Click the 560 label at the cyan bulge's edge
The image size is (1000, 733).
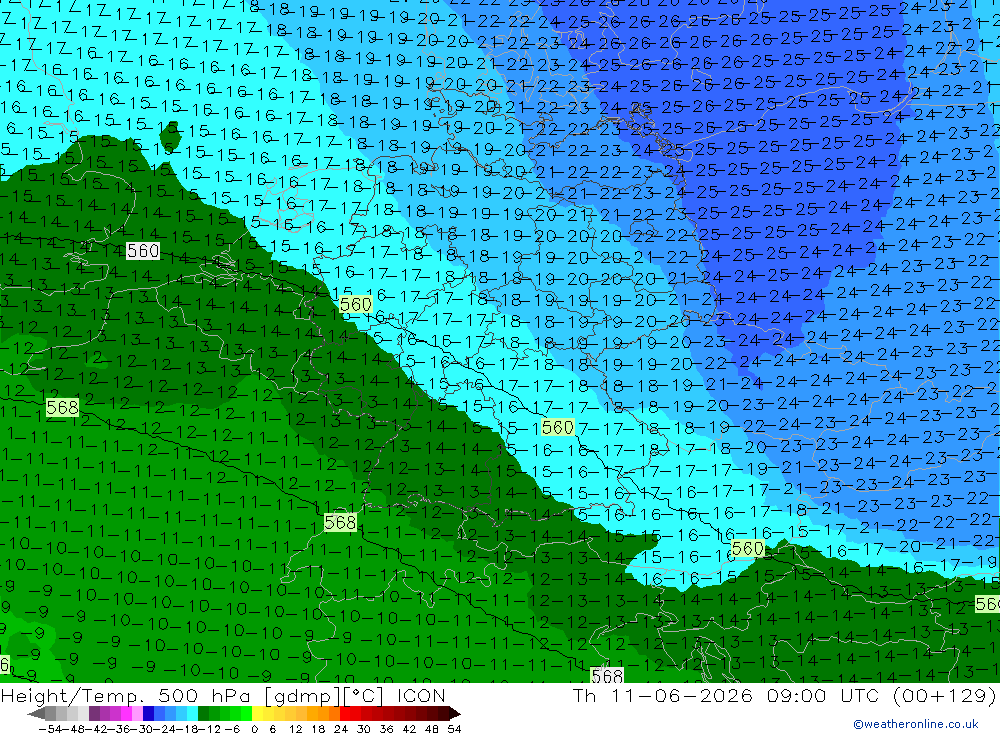point(747,548)
